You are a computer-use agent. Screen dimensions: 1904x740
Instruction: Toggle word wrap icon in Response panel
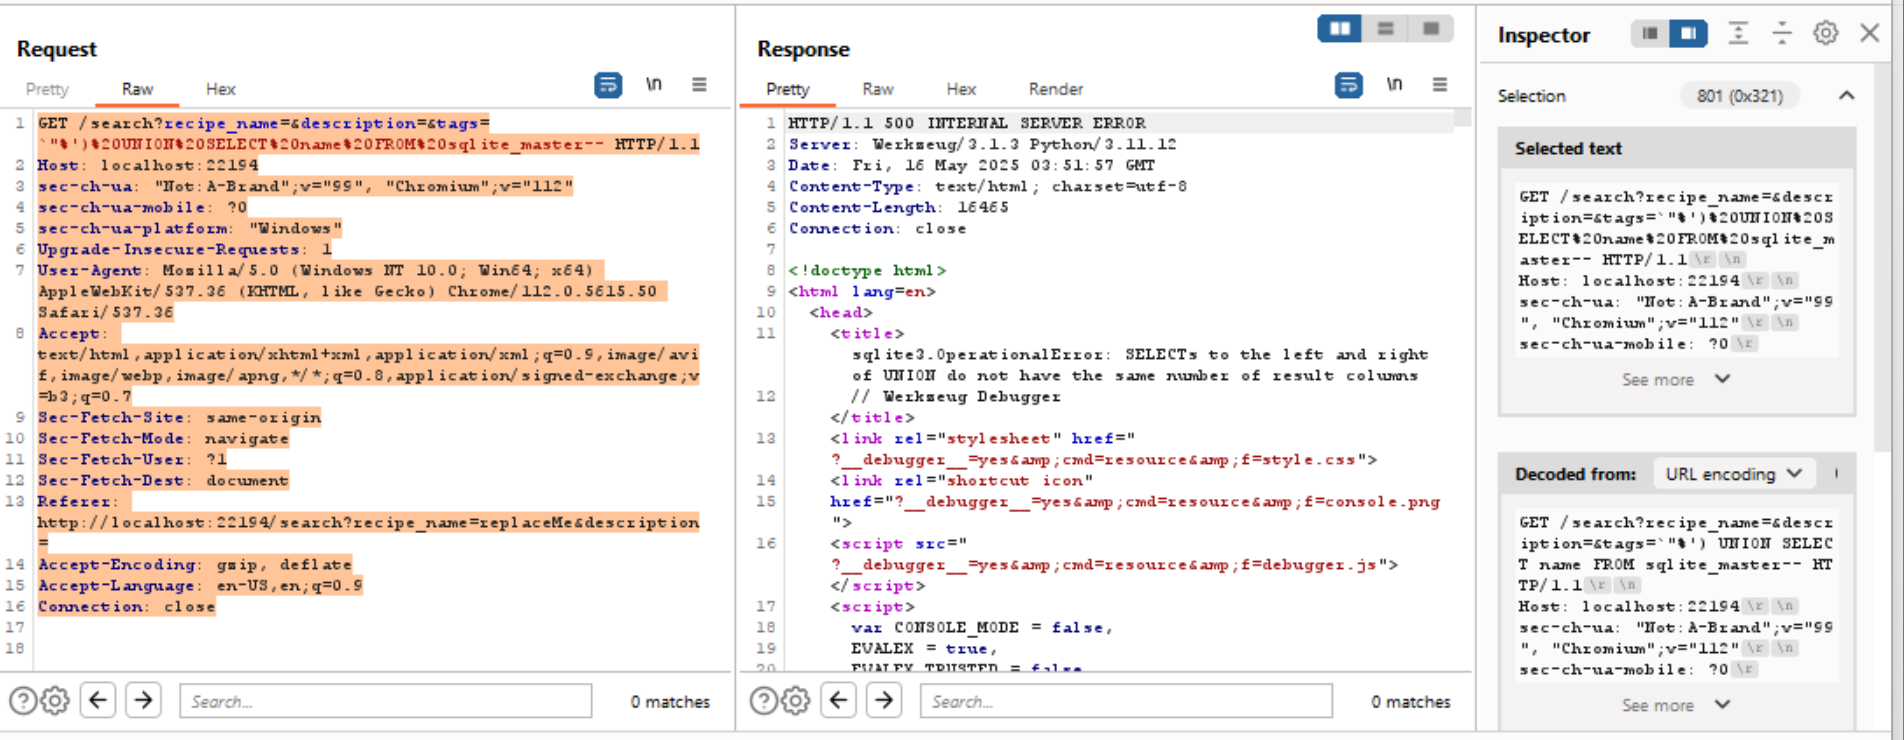[1349, 85]
